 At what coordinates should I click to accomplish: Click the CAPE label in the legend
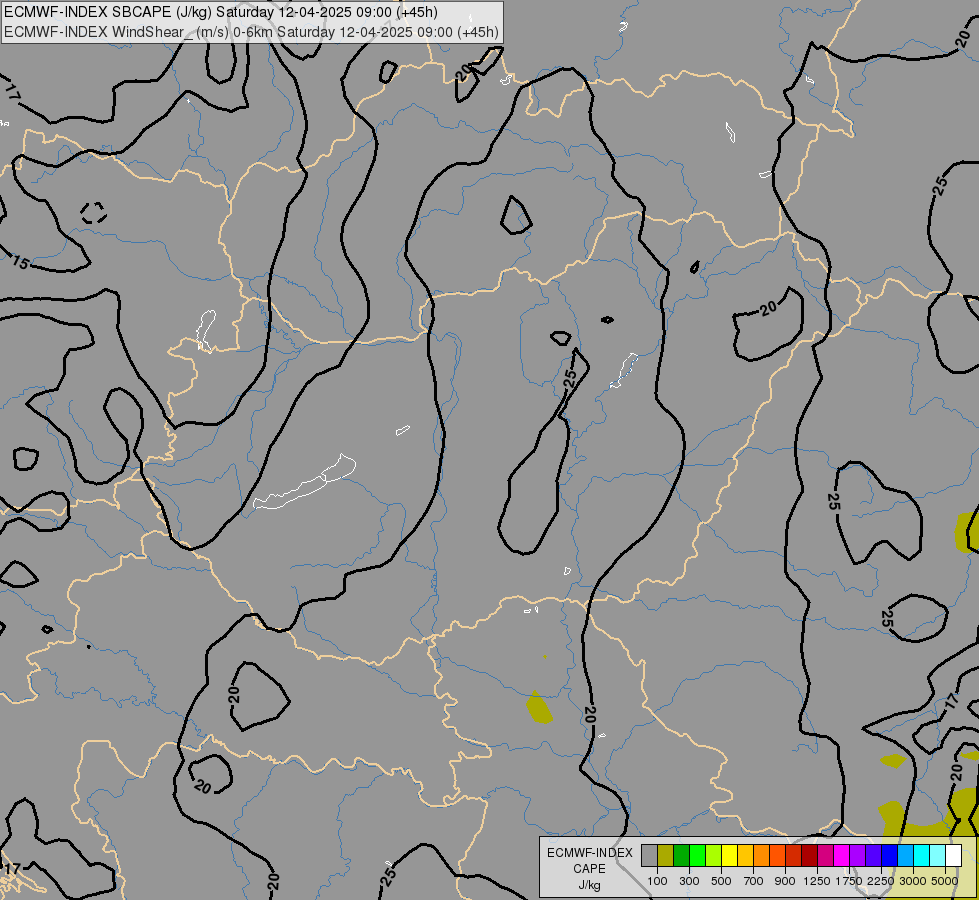[x=589, y=869]
